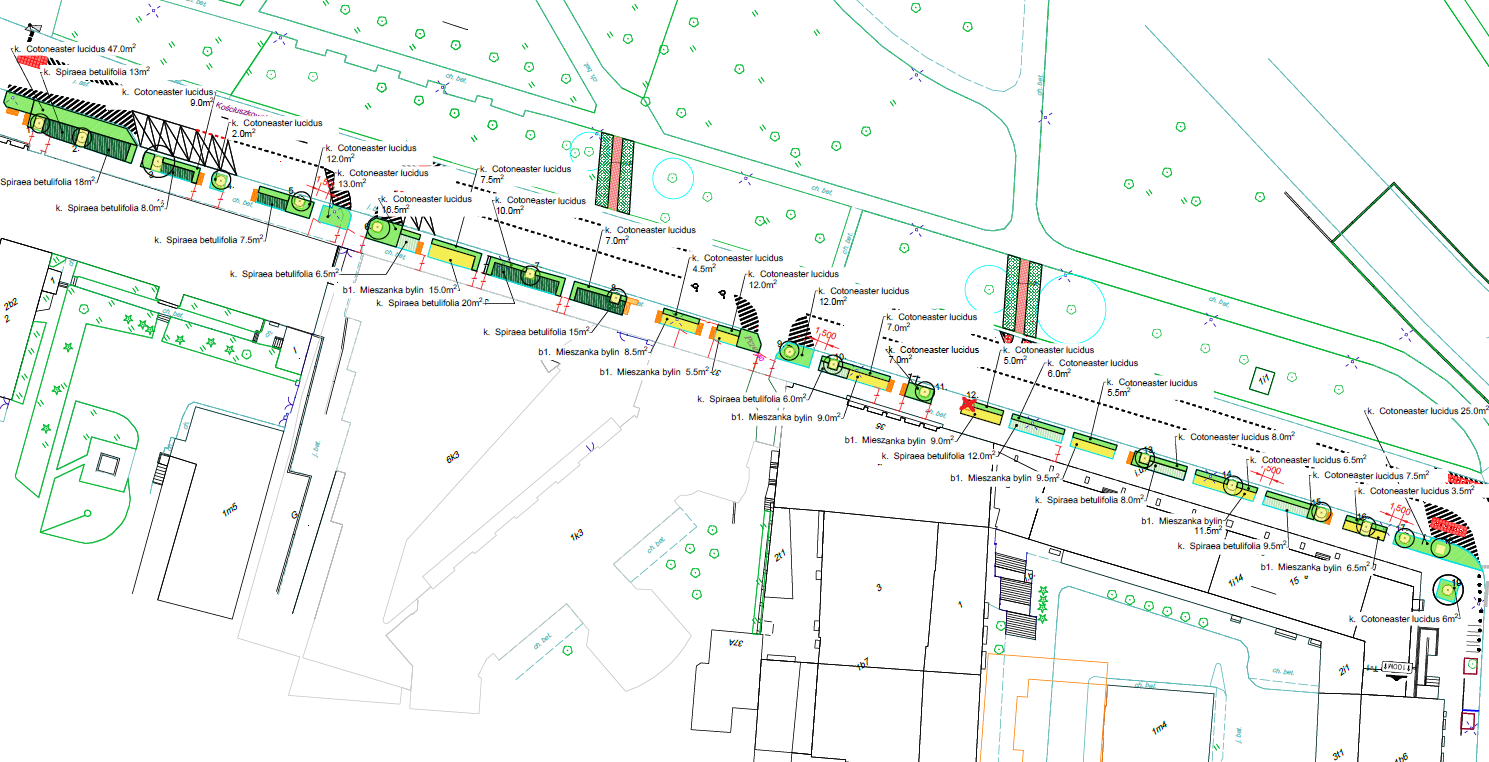Click the Cotoneaster lucidus 47.0m² label

(75, 47)
